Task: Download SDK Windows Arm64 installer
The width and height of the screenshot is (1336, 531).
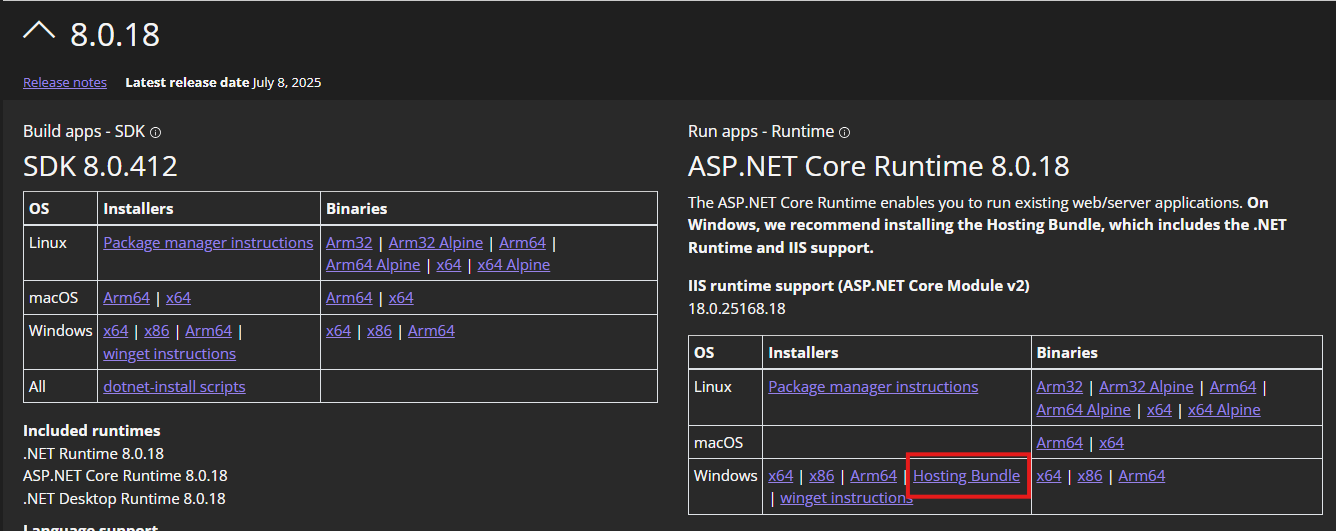Action: 208,330
